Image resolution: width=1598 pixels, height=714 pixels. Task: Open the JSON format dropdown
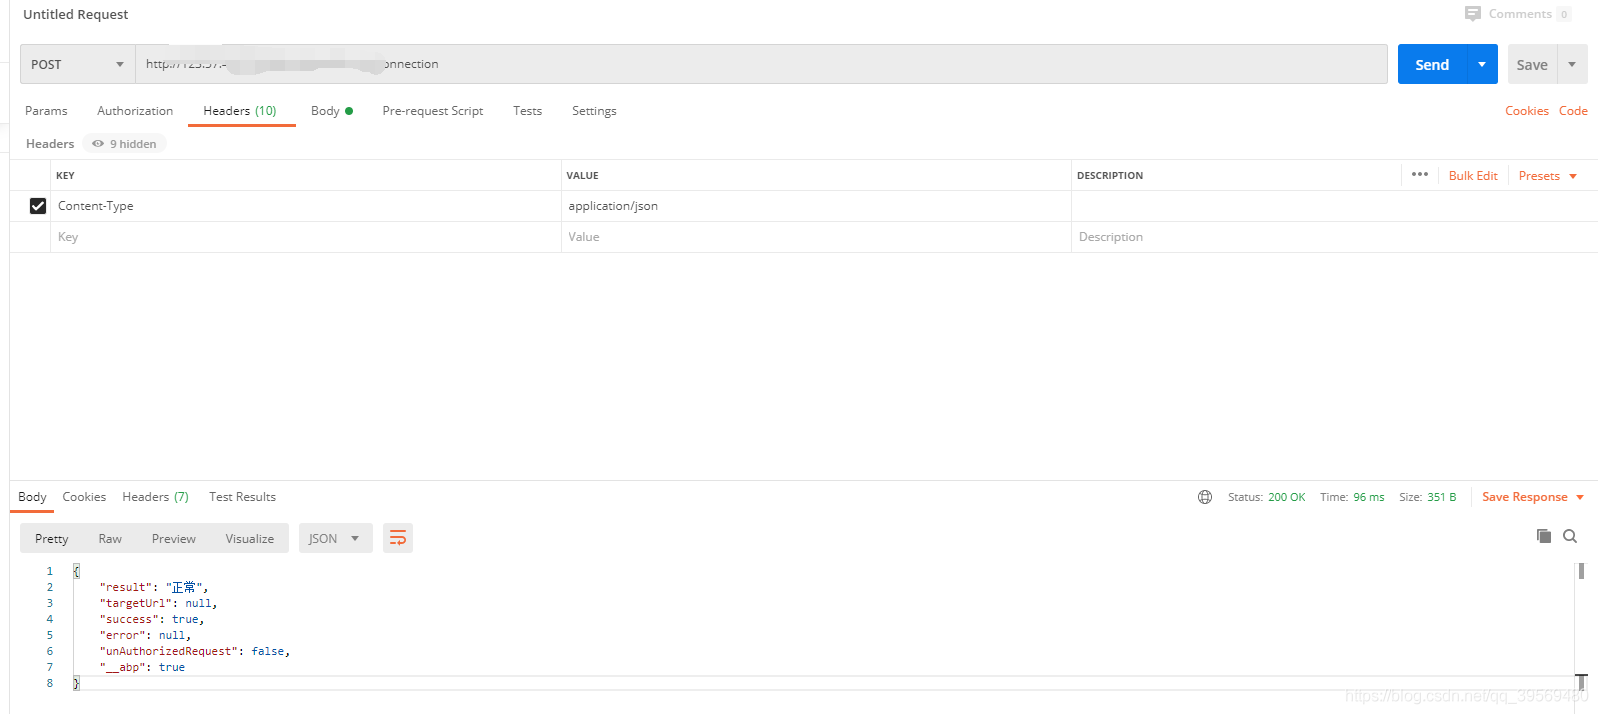(x=335, y=538)
